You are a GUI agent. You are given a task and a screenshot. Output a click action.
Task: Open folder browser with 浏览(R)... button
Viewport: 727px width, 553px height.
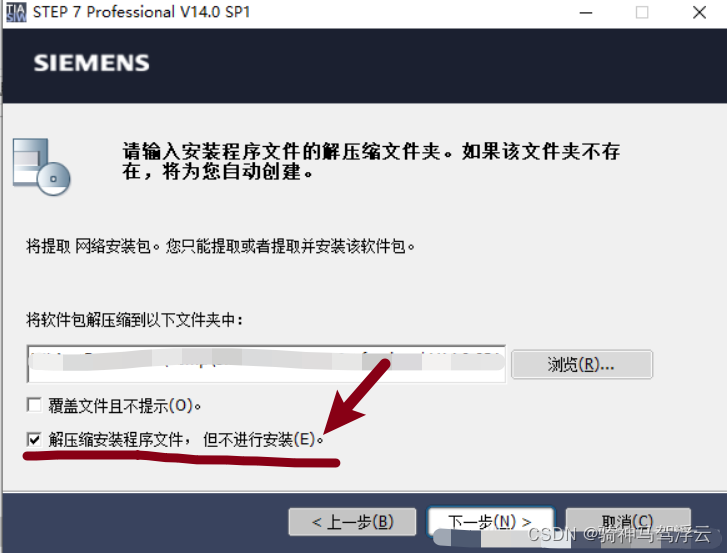[x=582, y=364]
